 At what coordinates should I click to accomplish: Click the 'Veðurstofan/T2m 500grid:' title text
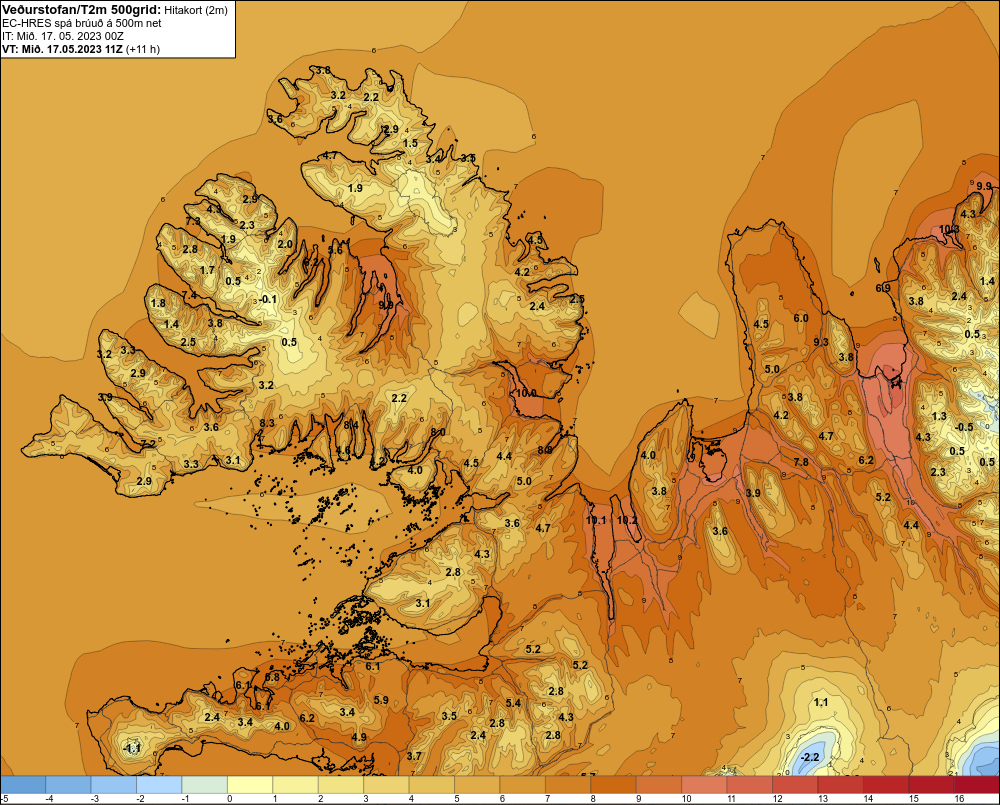(x=81, y=9)
